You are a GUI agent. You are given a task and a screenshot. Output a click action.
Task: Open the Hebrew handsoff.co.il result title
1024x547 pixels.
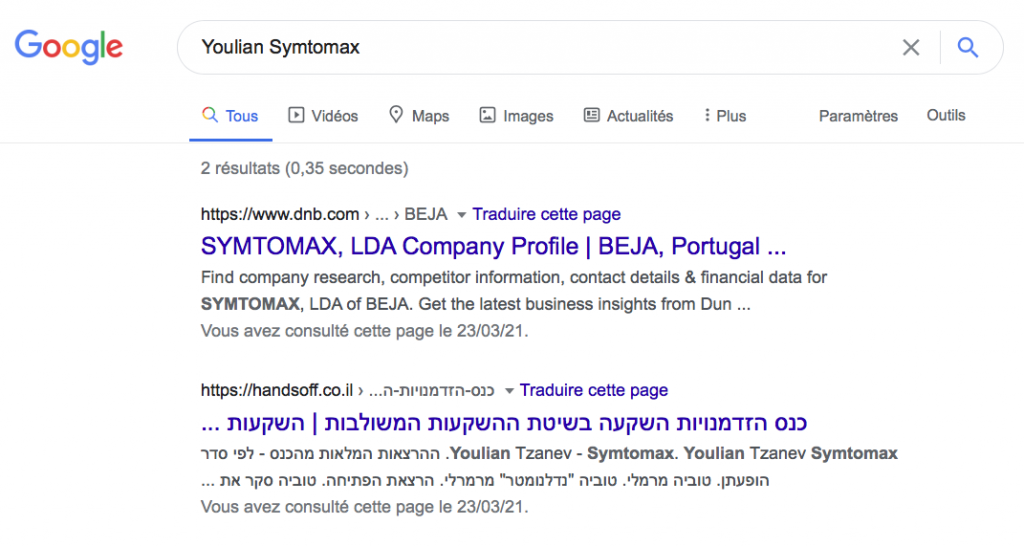504,422
